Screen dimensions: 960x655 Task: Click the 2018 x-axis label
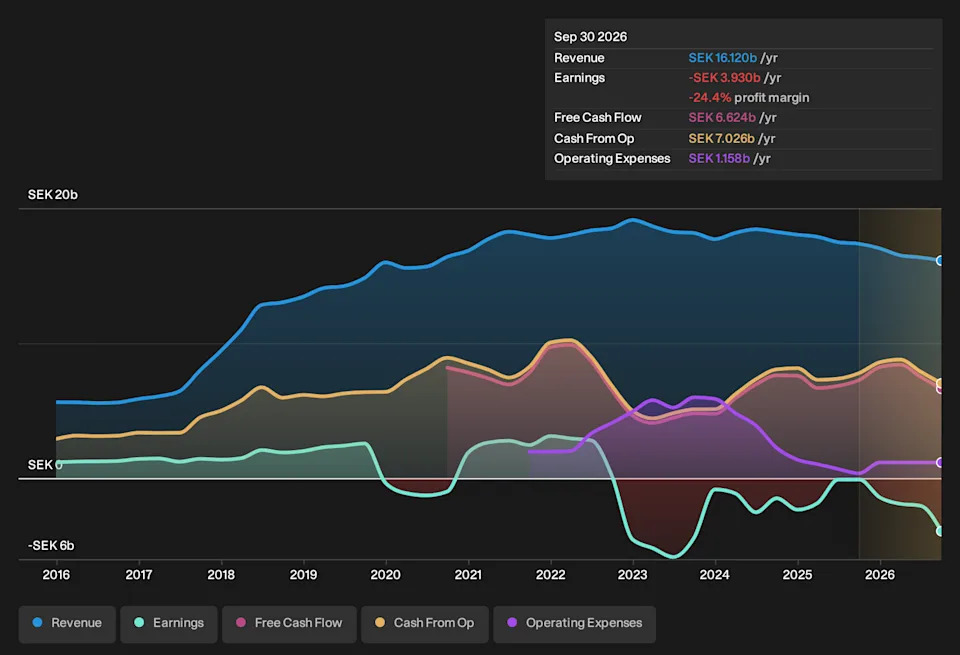[221, 575]
